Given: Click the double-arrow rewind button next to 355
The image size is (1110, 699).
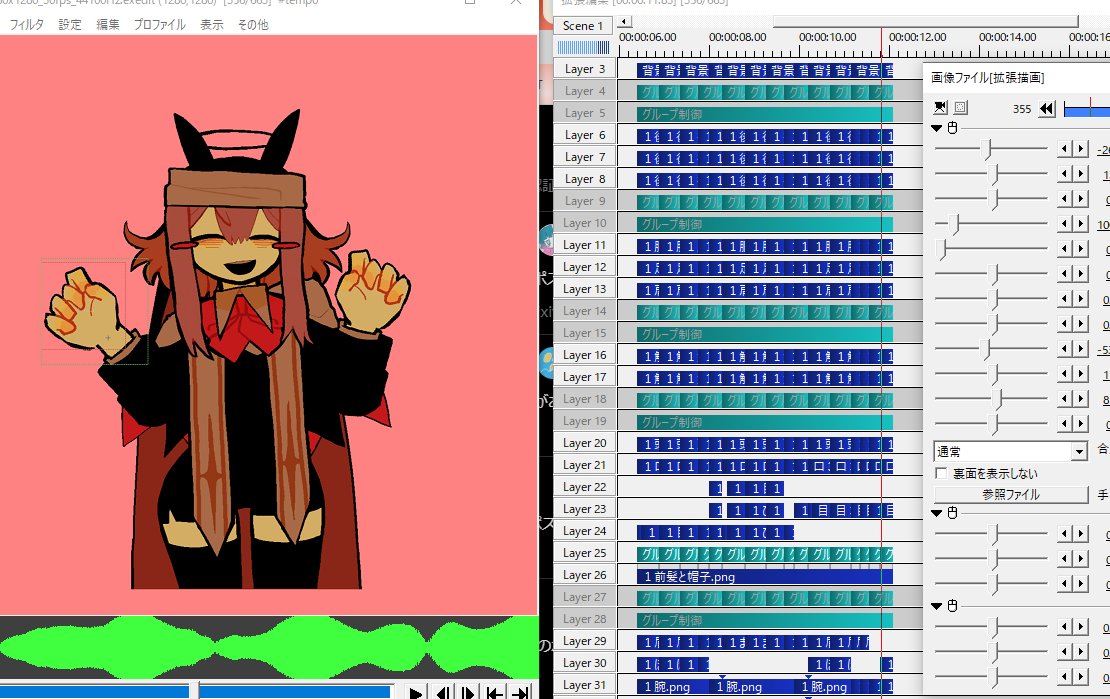Looking at the screenshot, I should [1047, 109].
